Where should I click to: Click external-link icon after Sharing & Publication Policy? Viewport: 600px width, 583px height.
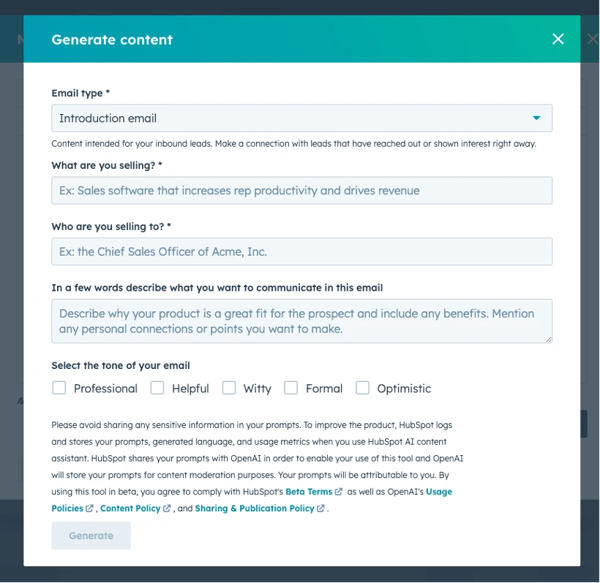coord(321,508)
